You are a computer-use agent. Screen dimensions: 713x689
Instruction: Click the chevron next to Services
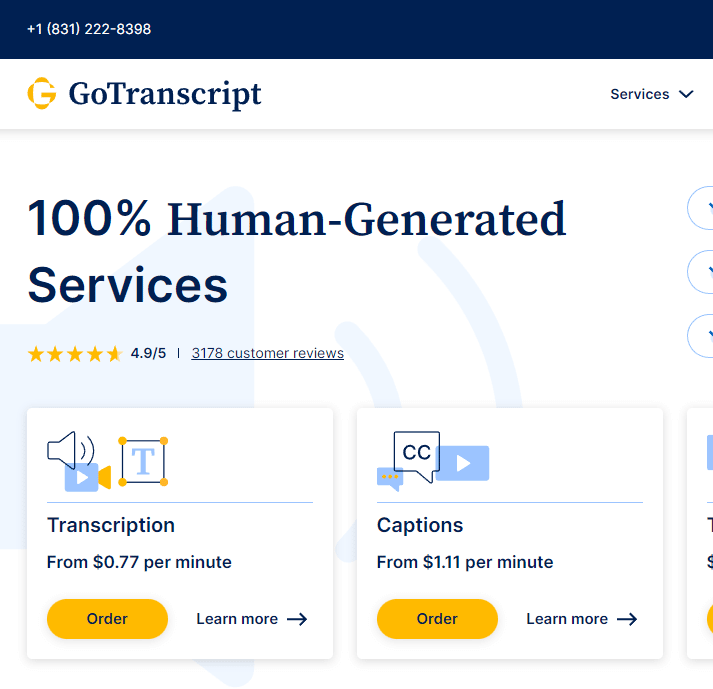point(686,94)
